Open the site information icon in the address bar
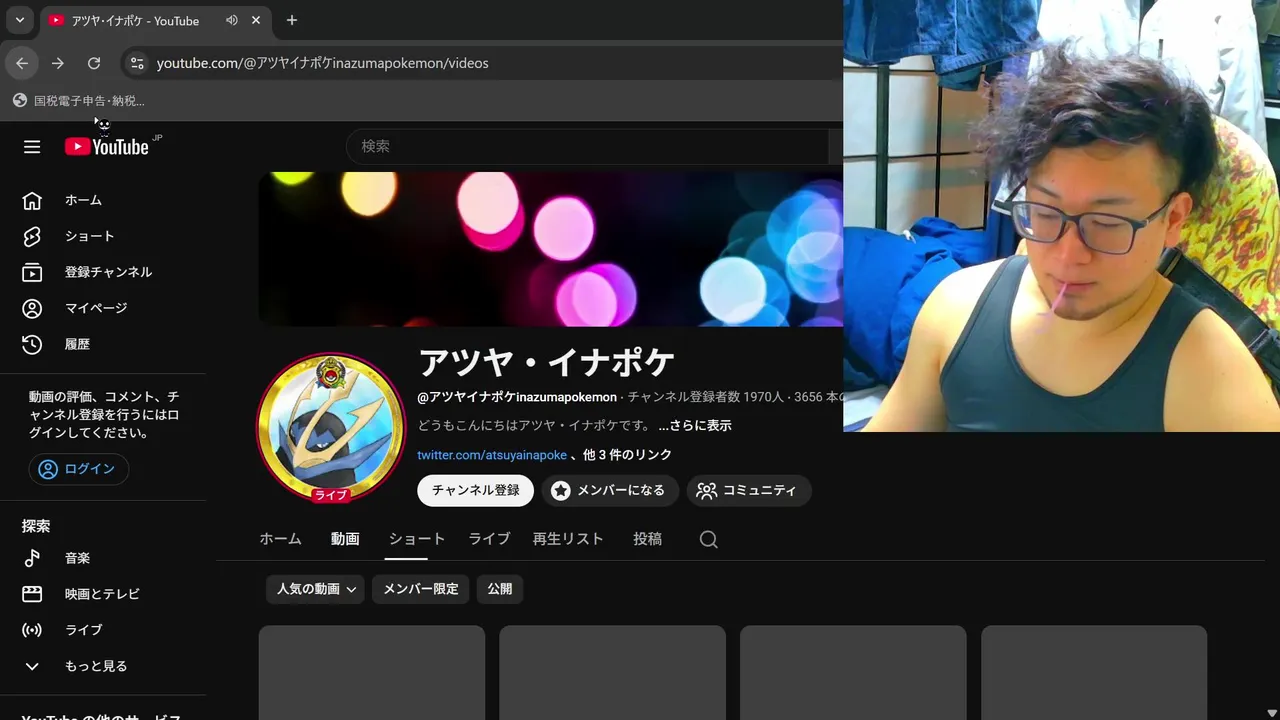The image size is (1280, 720). 137,63
